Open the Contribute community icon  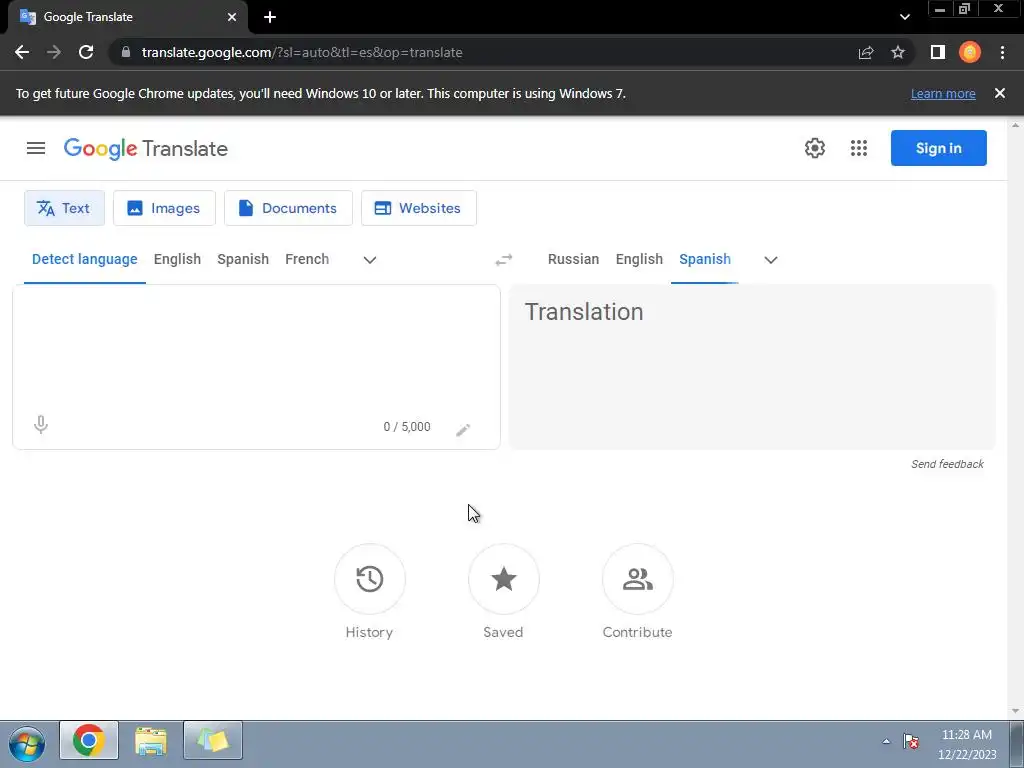[637, 579]
